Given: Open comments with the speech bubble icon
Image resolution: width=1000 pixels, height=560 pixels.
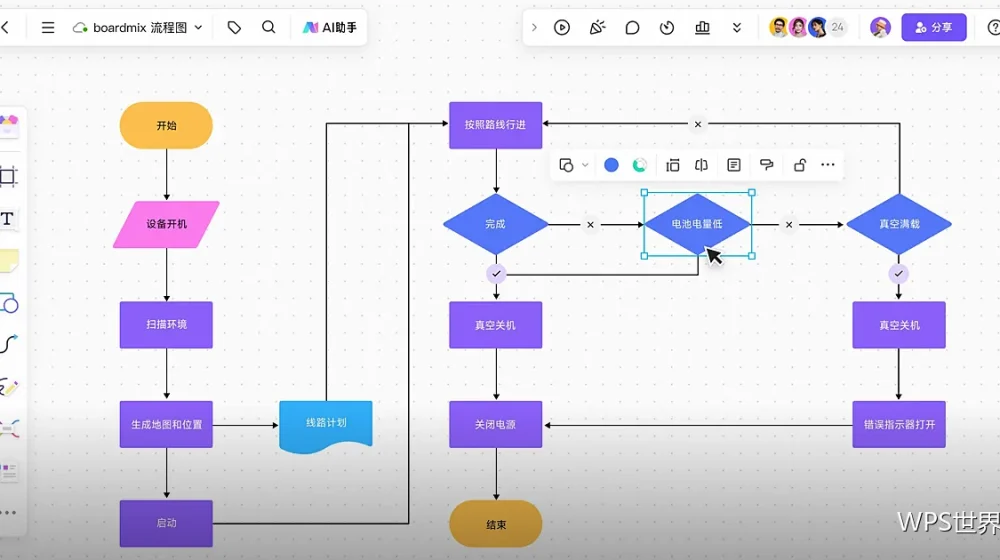Looking at the screenshot, I should pyautogui.click(x=632, y=27).
